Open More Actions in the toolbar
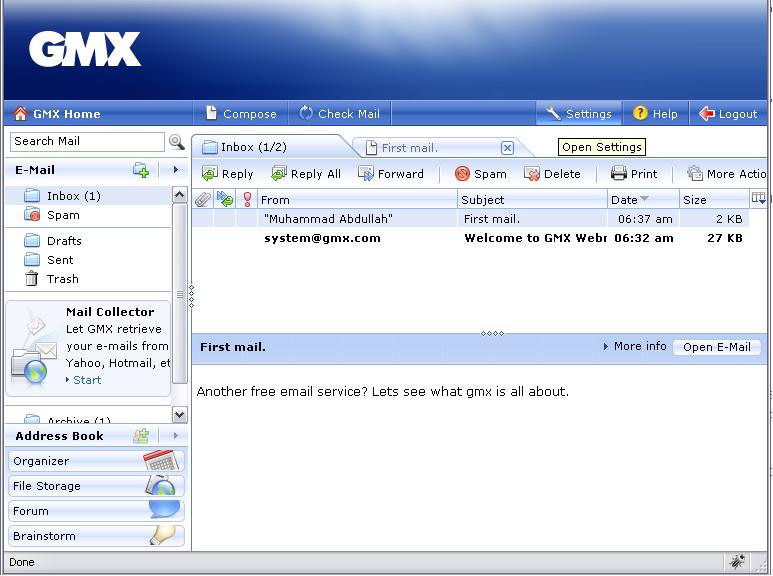Image resolution: width=773 pixels, height=576 pixels. point(727,174)
